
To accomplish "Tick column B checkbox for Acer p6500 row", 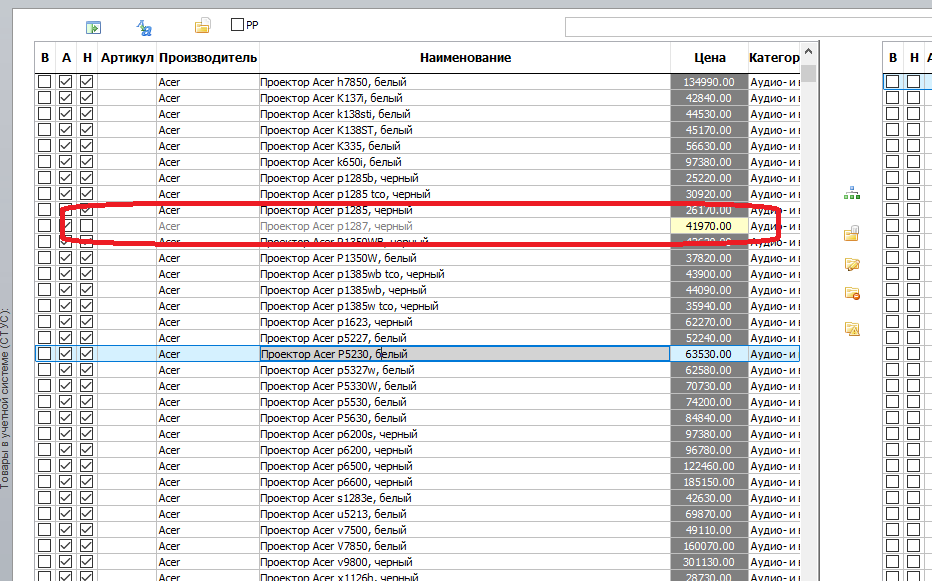I will click(45, 466).
